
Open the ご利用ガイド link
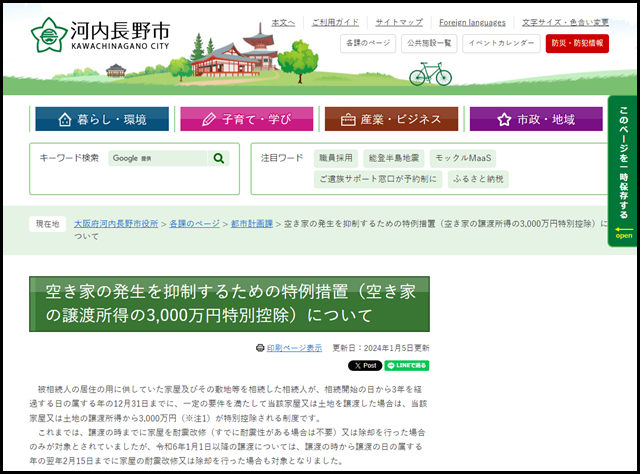coord(335,22)
